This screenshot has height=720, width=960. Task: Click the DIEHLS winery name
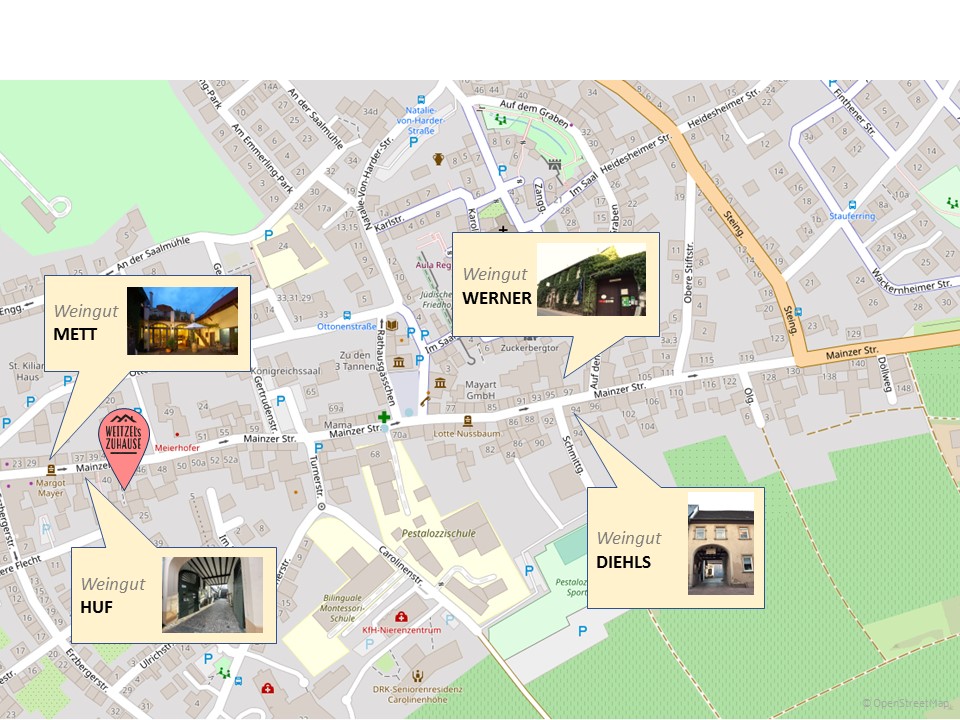[x=623, y=562]
